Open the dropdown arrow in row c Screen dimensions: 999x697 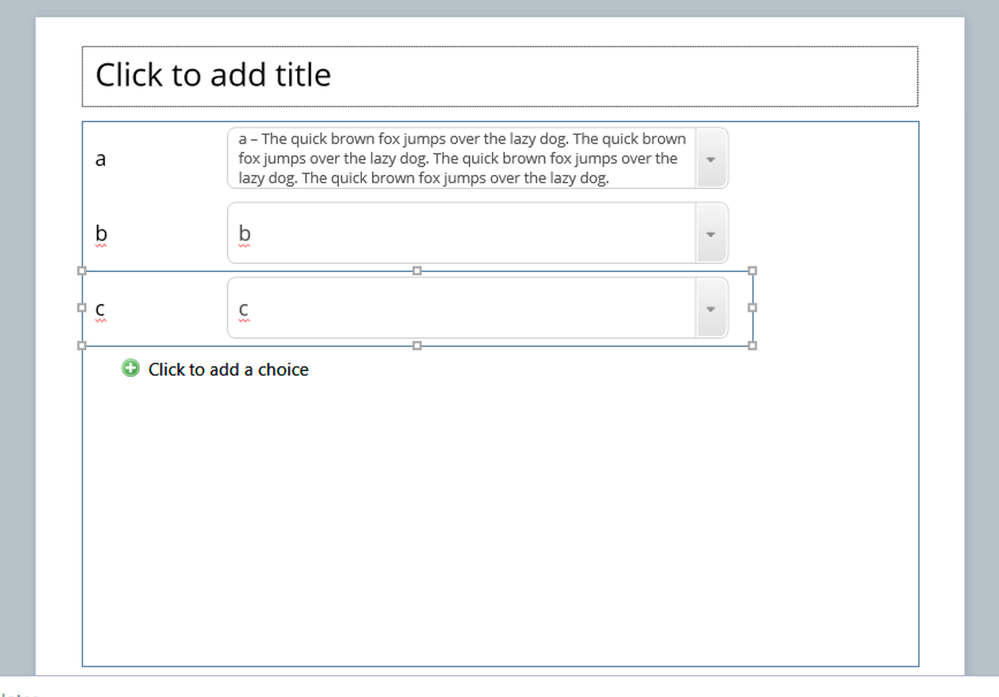[x=711, y=309]
